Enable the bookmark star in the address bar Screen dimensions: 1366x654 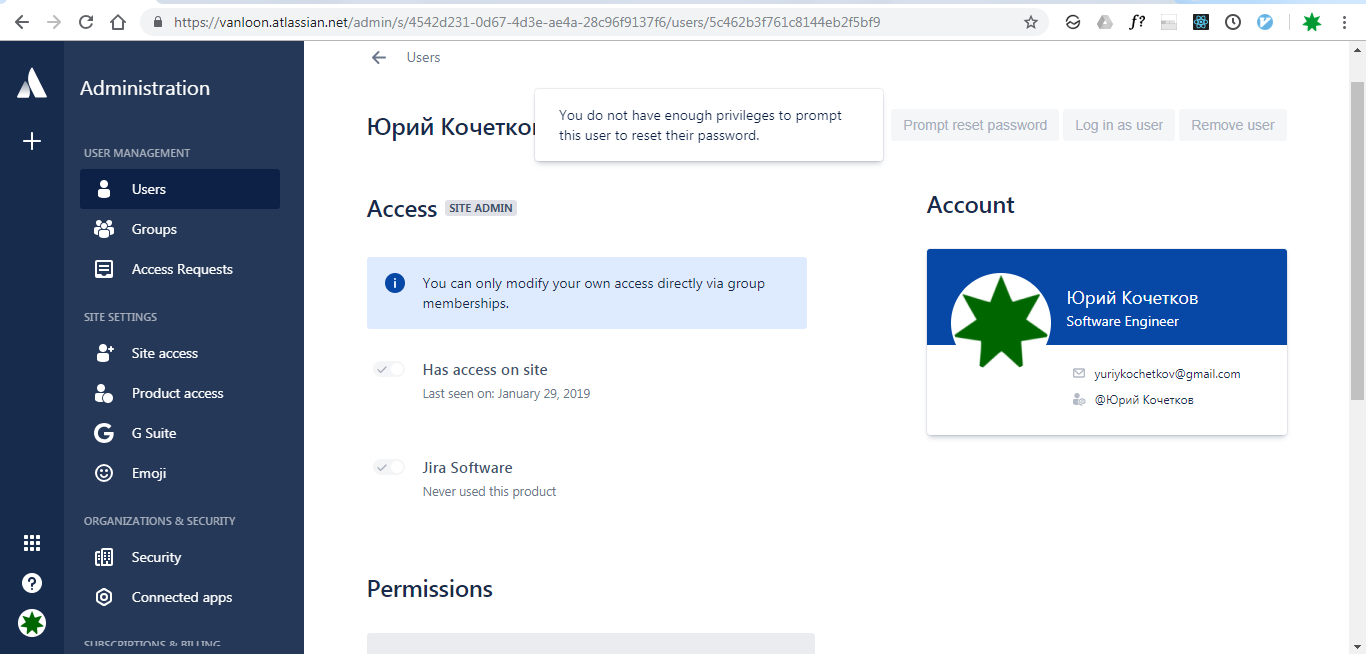(1031, 21)
